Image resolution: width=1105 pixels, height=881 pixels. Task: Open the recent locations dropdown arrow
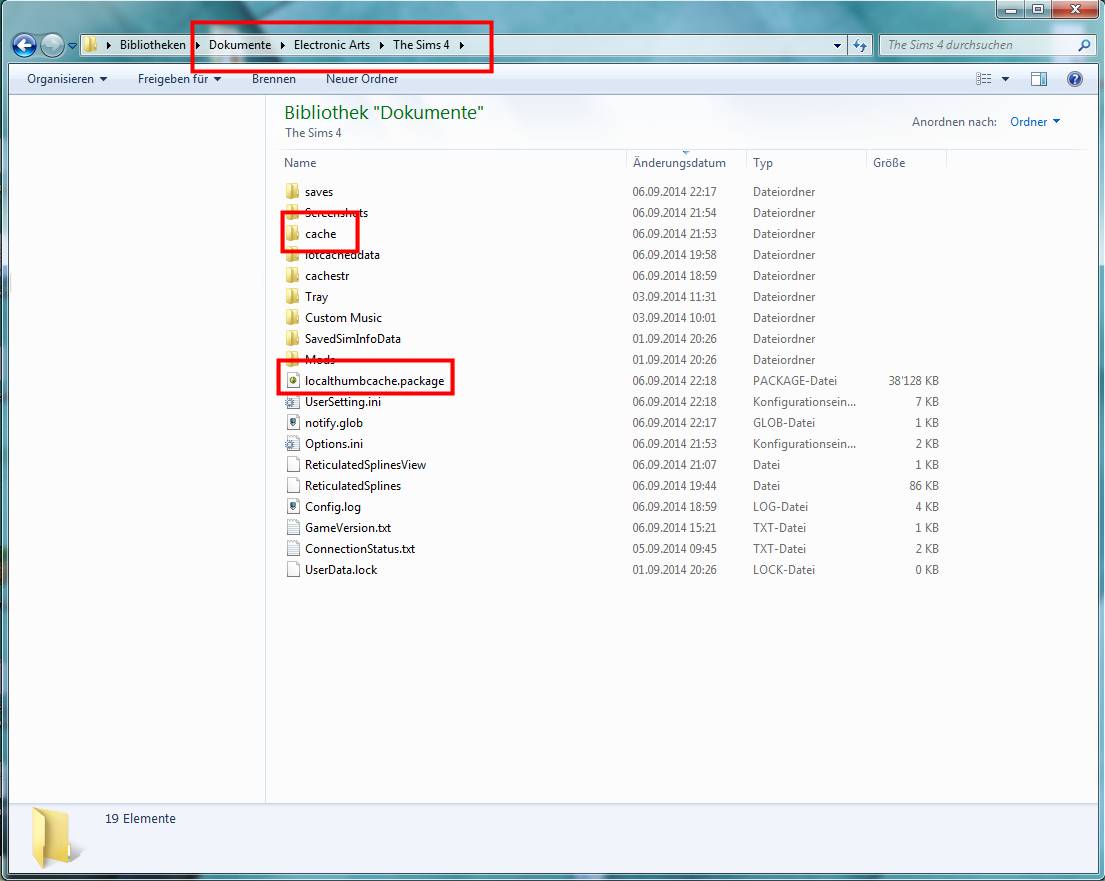[x=72, y=46]
